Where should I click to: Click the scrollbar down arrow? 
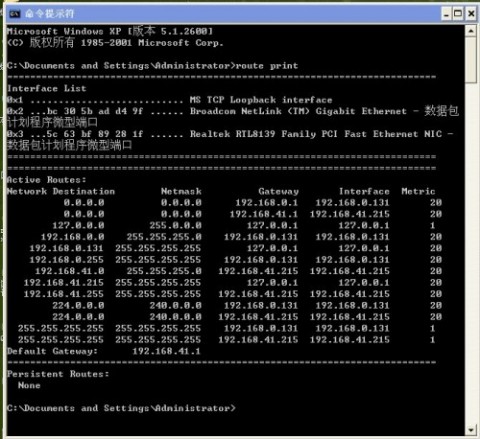(x=471, y=429)
